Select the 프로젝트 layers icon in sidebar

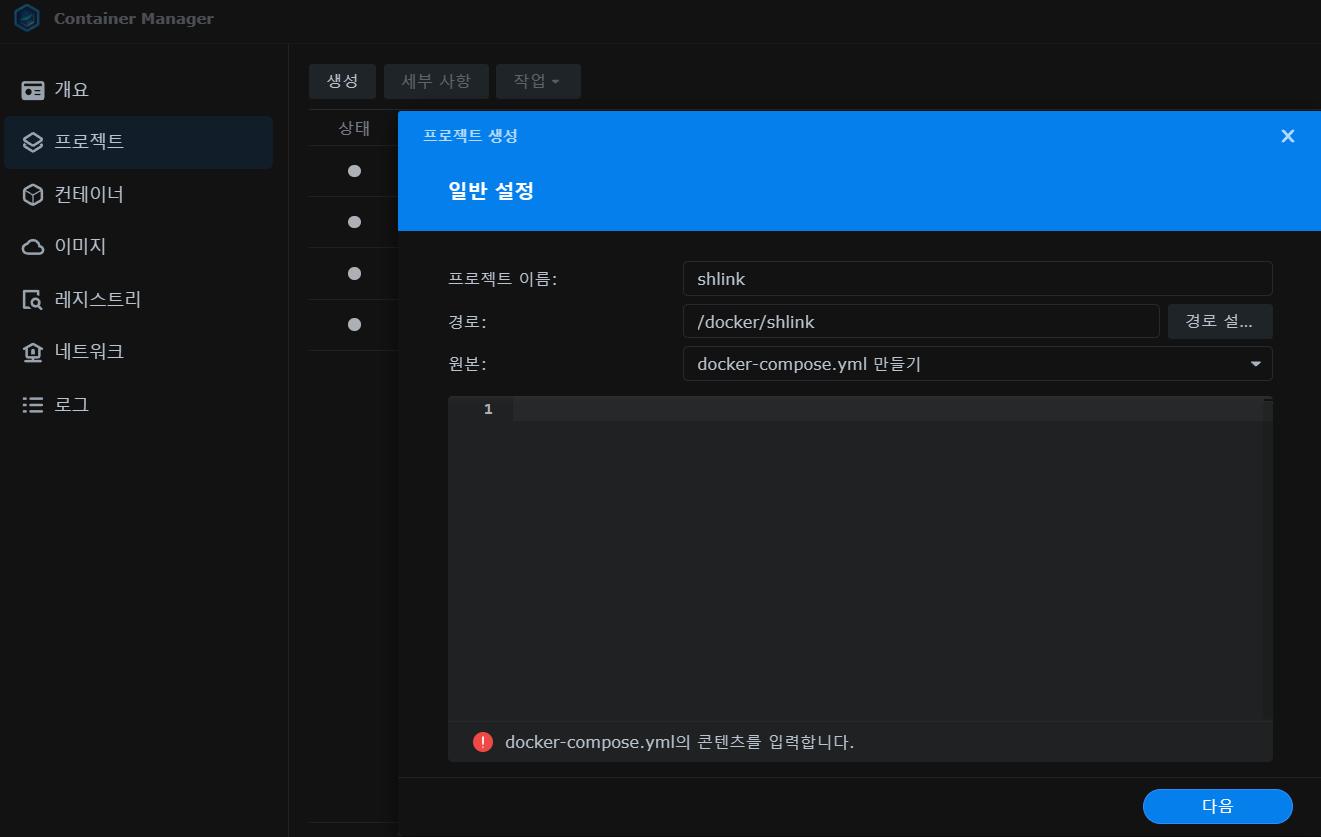click(x=33, y=142)
